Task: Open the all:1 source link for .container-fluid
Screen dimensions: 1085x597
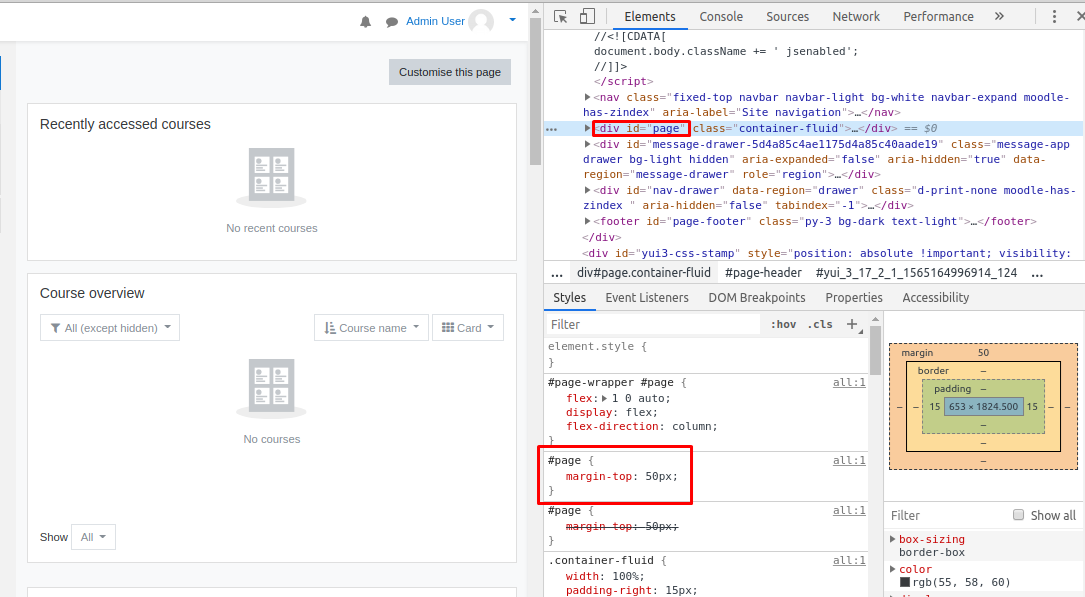Action: pyautogui.click(x=849, y=560)
